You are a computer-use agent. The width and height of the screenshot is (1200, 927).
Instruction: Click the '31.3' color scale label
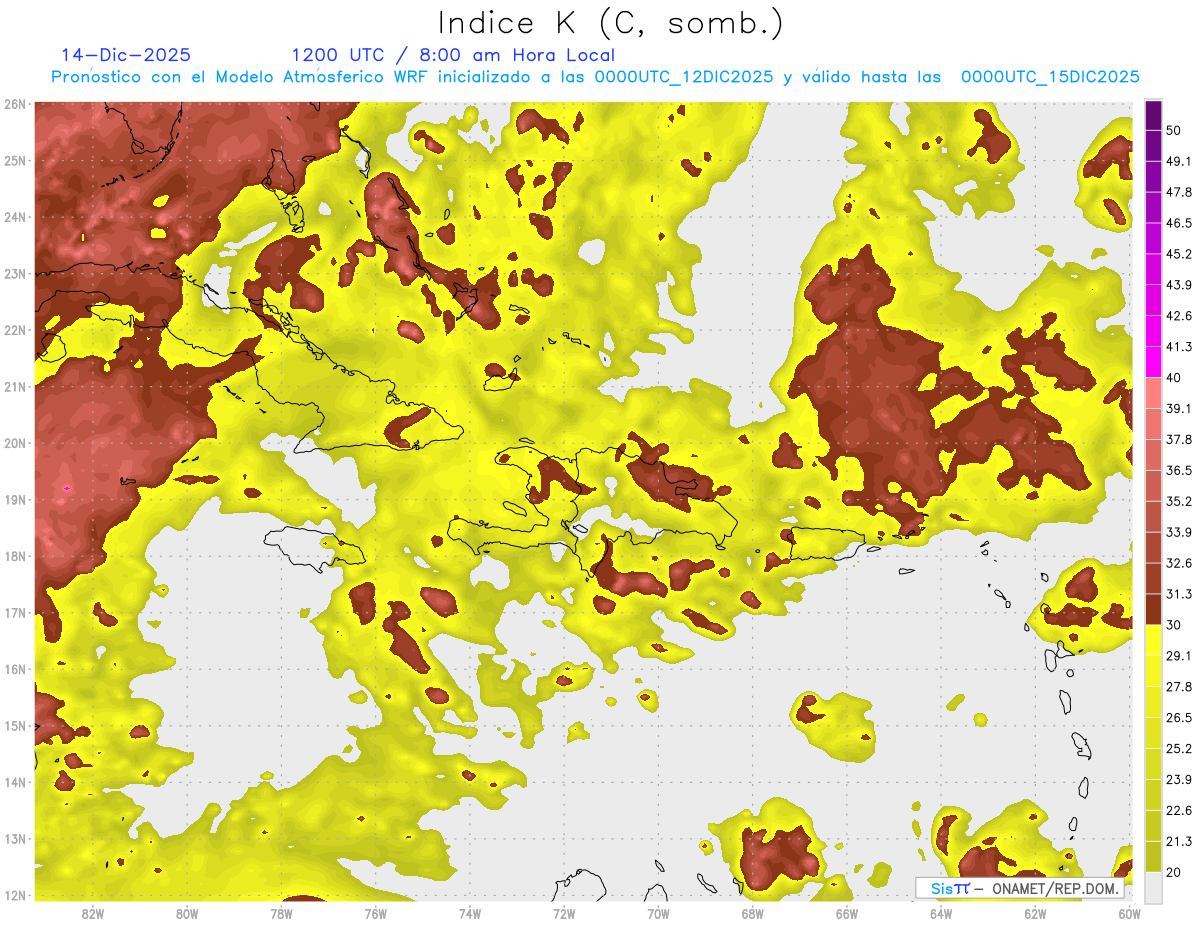1180,594
